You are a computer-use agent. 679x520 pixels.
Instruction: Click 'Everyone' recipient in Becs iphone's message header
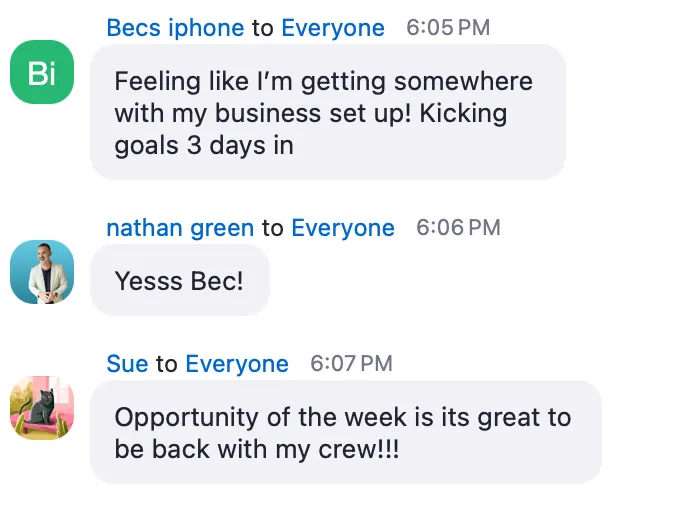coord(333,28)
